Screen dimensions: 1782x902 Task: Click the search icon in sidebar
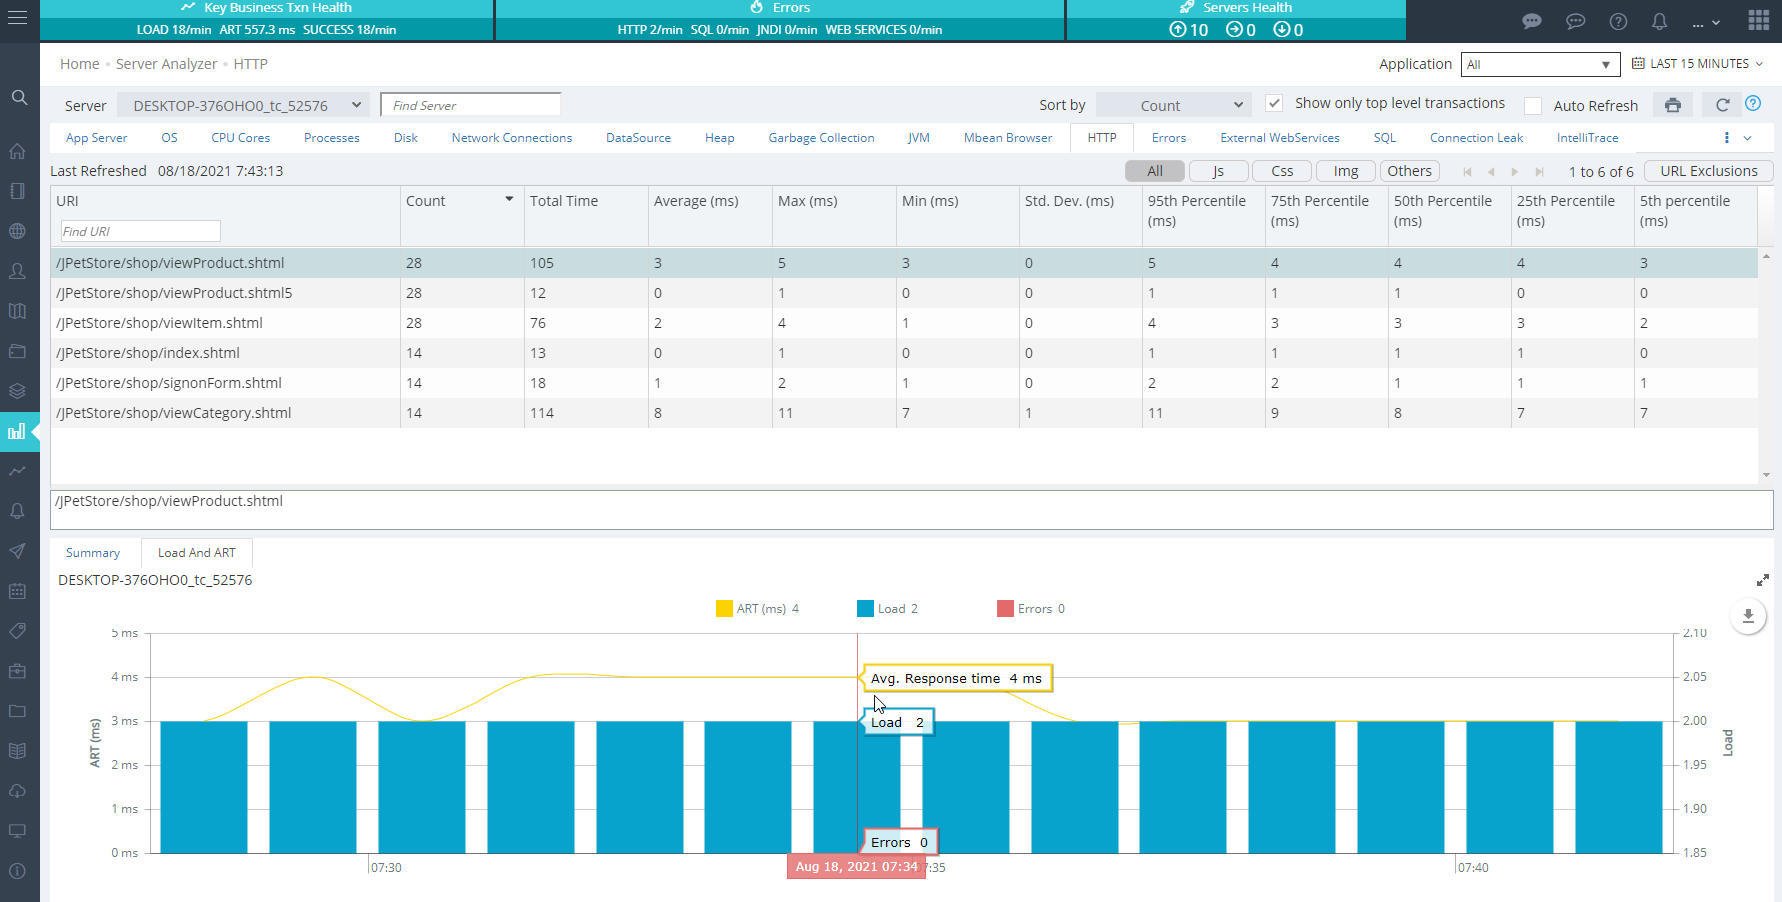[x=19, y=97]
